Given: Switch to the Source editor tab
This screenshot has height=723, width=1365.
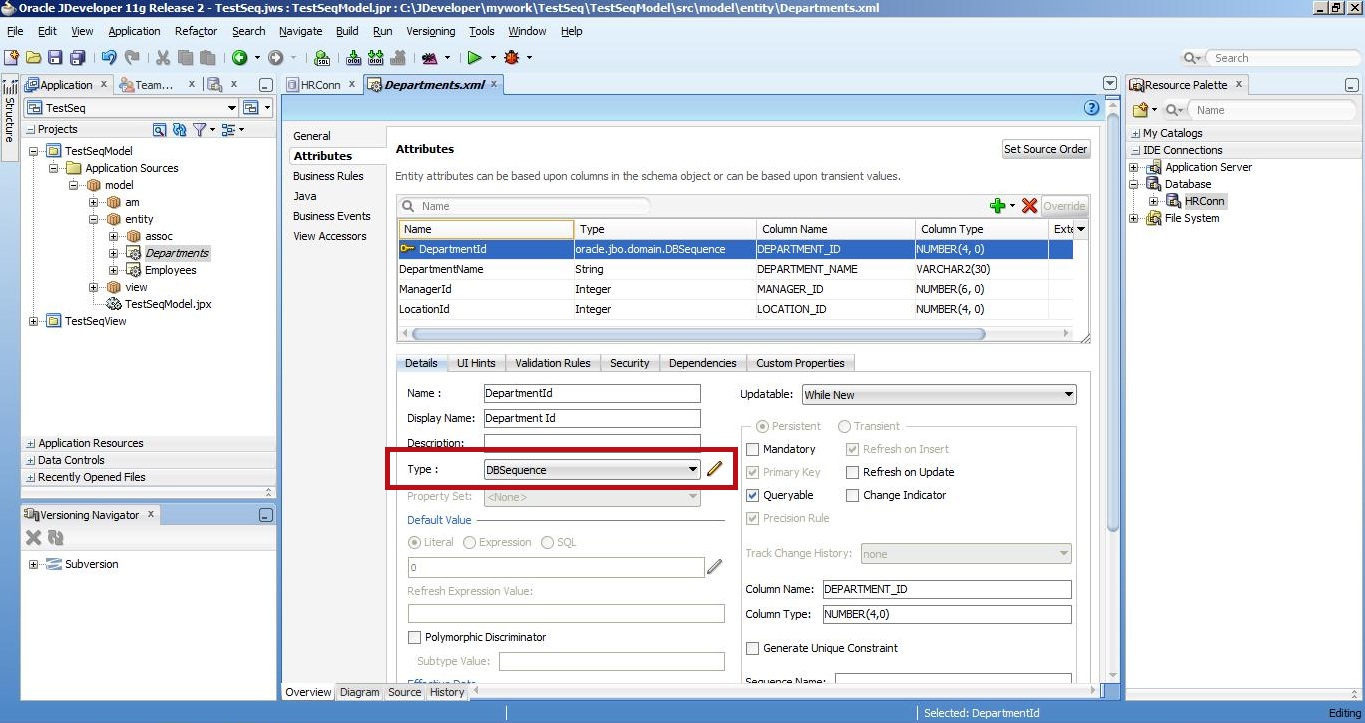Looking at the screenshot, I should pos(405,692).
